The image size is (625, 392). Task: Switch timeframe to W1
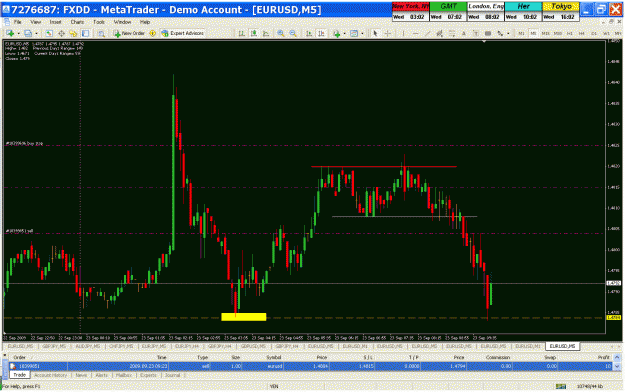(x=606, y=33)
